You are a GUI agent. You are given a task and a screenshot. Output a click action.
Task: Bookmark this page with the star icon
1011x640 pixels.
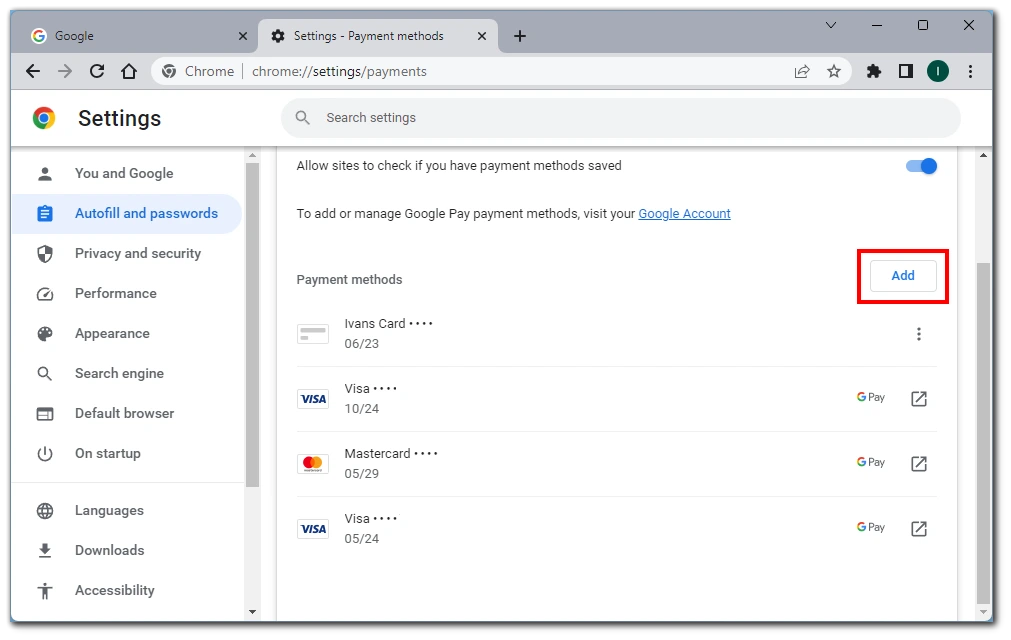pyautogui.click(x=834, y=72)
